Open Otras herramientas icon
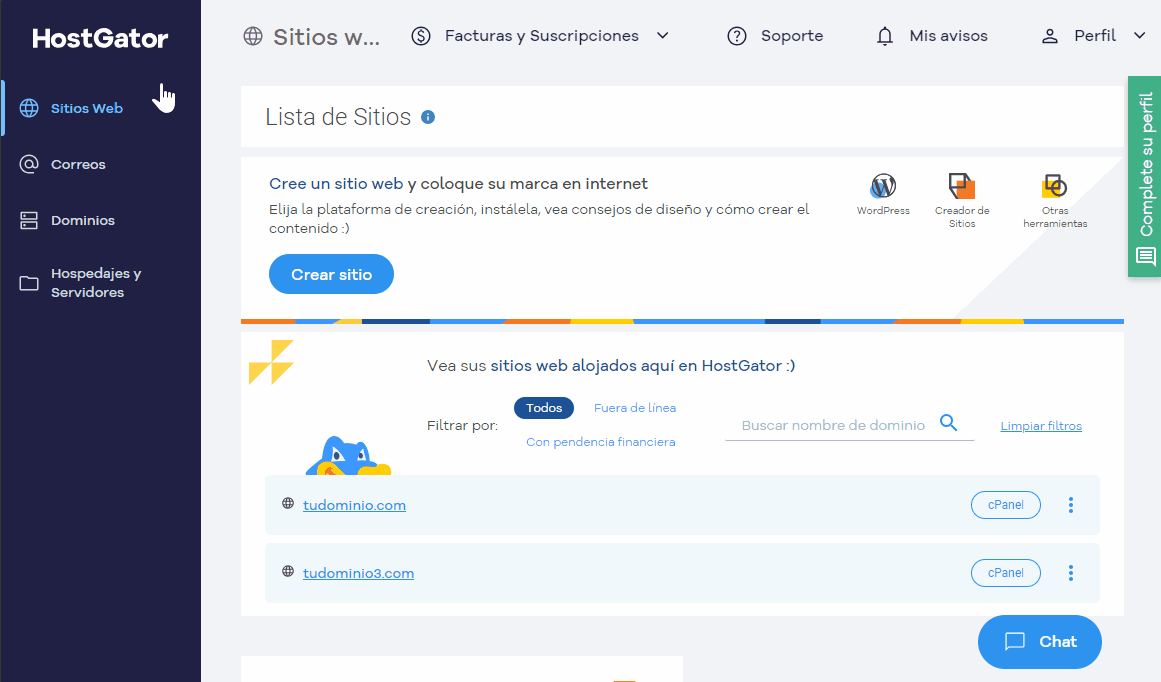The image size is (1161, 682). coord(1054,186)
